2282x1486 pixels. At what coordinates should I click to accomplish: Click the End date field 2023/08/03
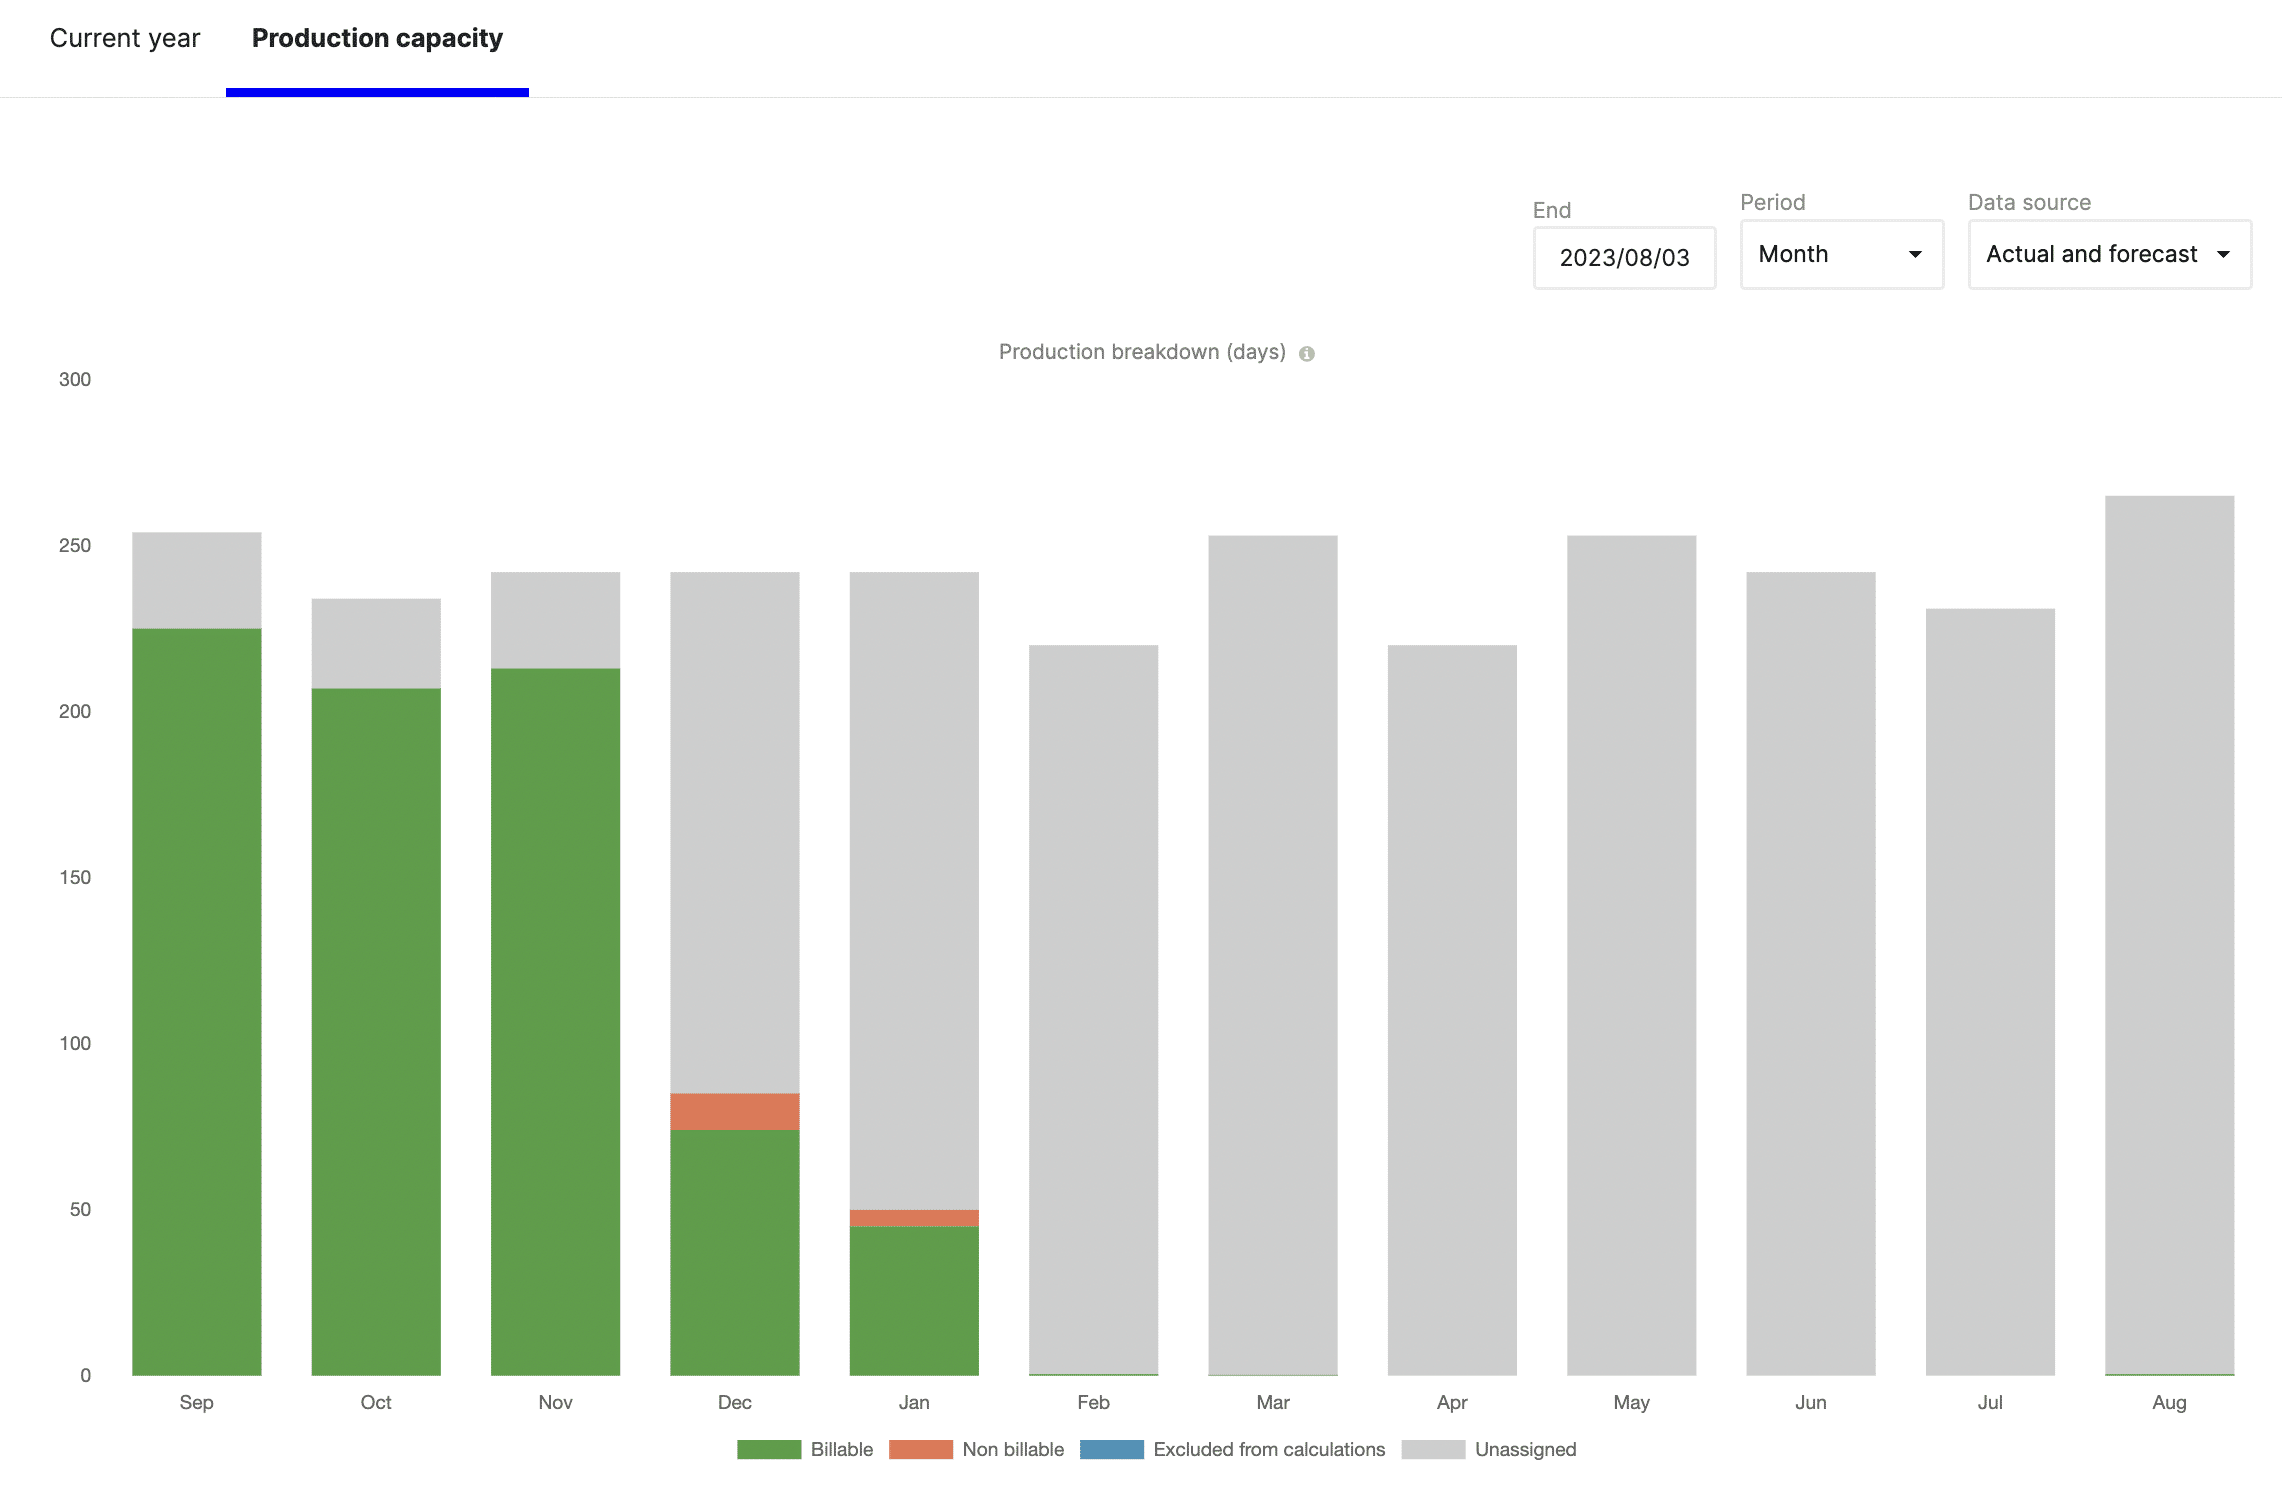pyautogui.click(x=1624, y=258)
